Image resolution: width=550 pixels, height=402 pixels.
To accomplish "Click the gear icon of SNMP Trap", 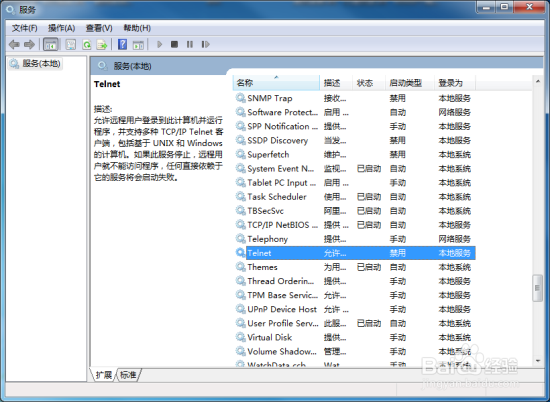I will point(240,98).
